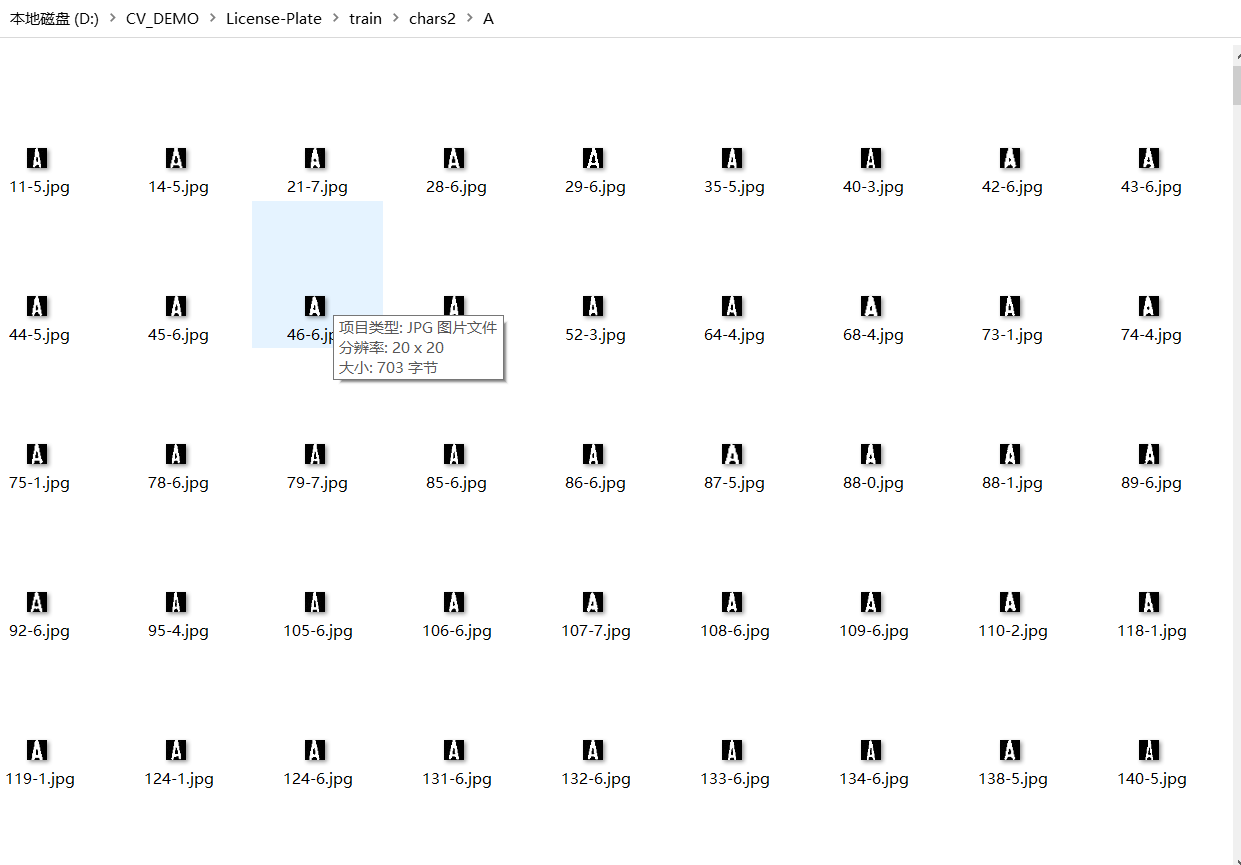
Task: Click the 133-6.jpg file name
Action: coord(735,779)
